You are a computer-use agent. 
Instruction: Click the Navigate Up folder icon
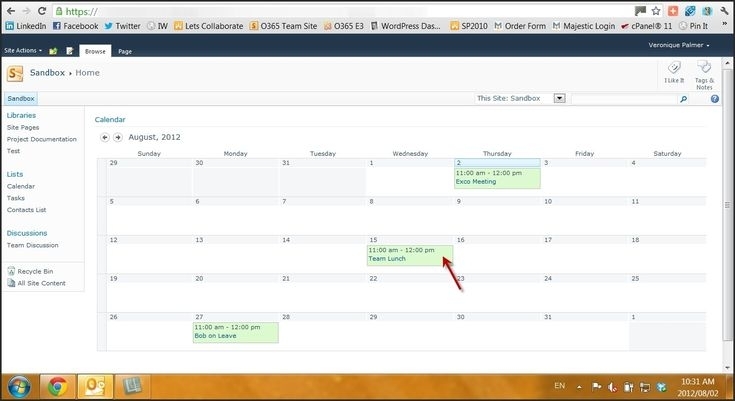[53, 51]
